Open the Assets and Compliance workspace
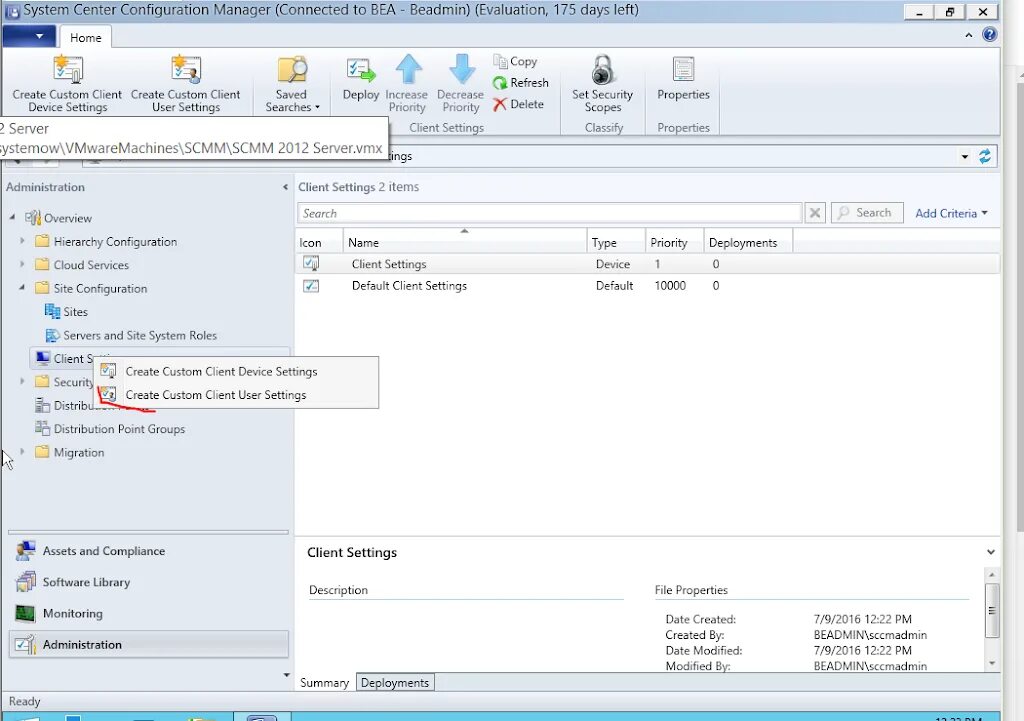 (x=149, y=551)
